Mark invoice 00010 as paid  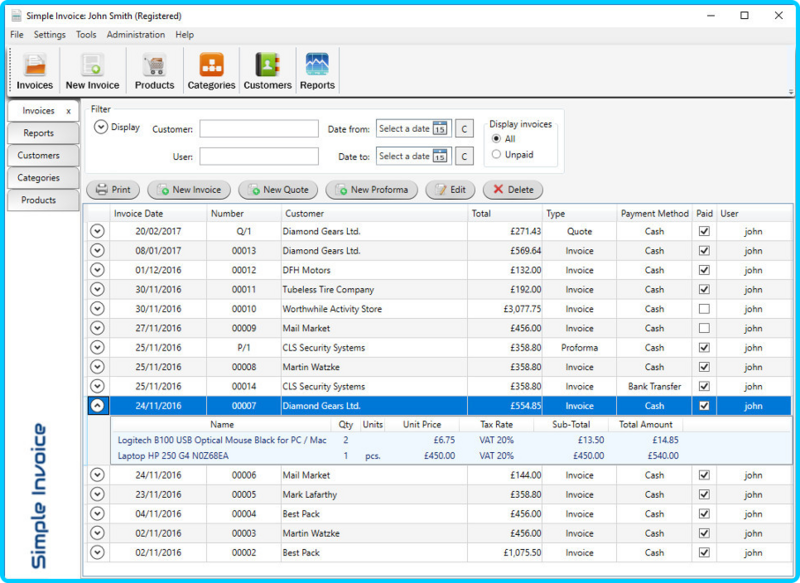click(704, 309)
